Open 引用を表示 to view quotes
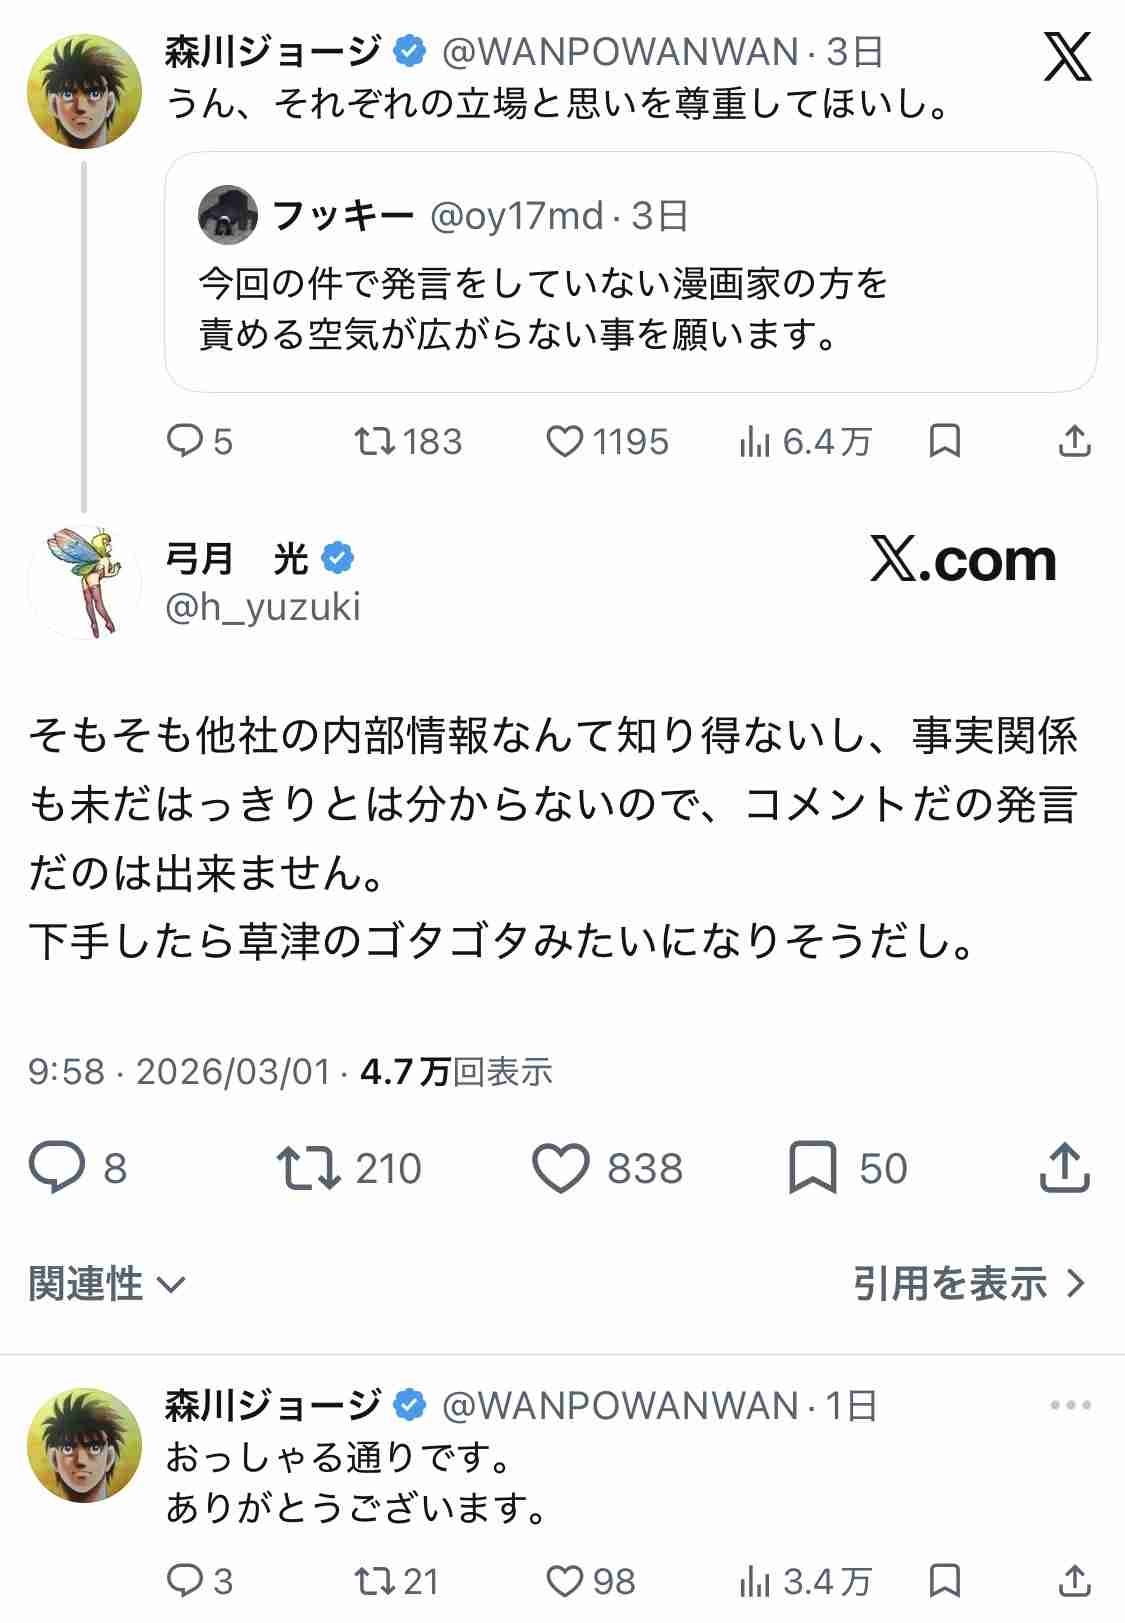Screen dimensions: 1125x1623 [968, 1284]
